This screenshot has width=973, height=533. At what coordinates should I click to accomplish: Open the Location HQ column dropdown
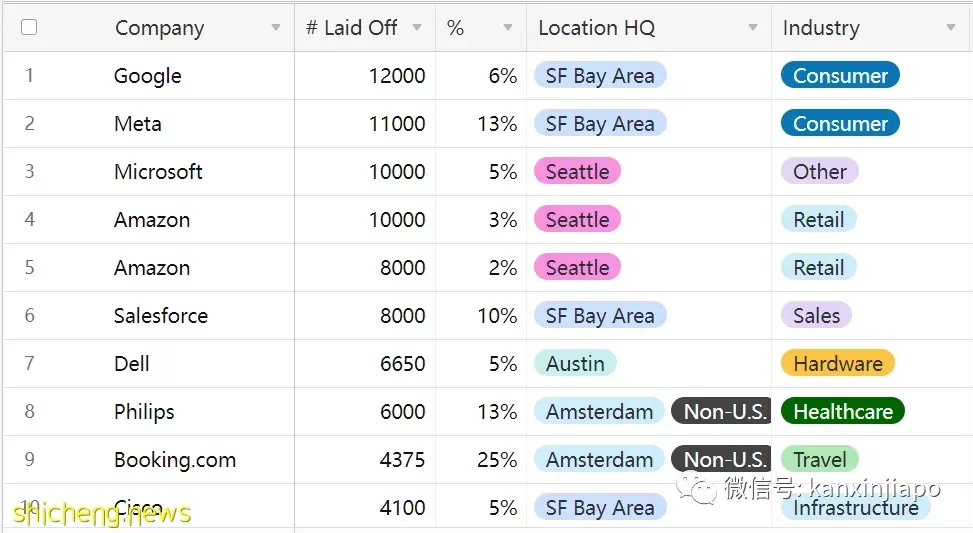[x=753, y=27]
